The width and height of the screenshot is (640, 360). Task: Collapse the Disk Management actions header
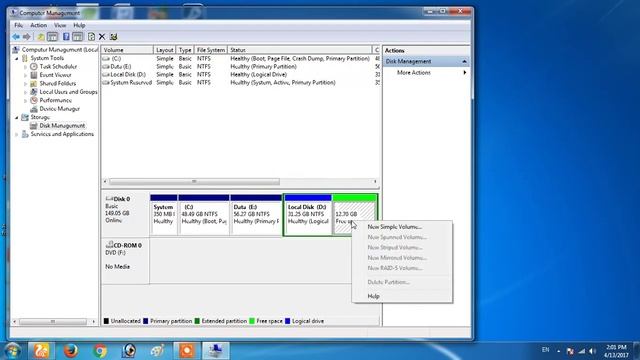click(464, 61)
